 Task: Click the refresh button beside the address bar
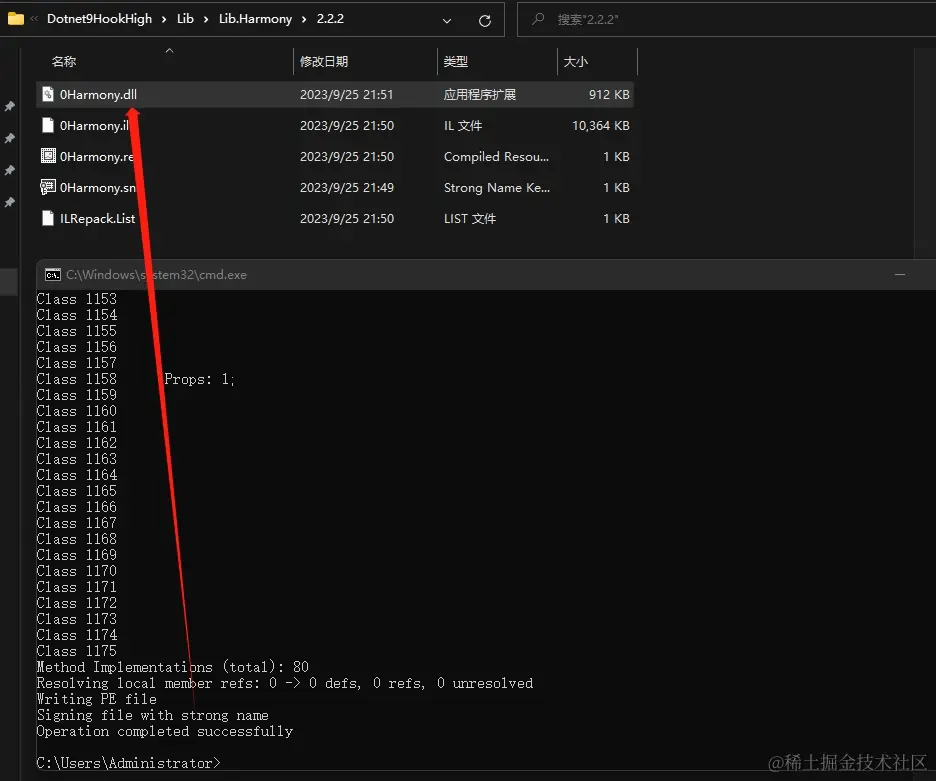tap(485, 21)
